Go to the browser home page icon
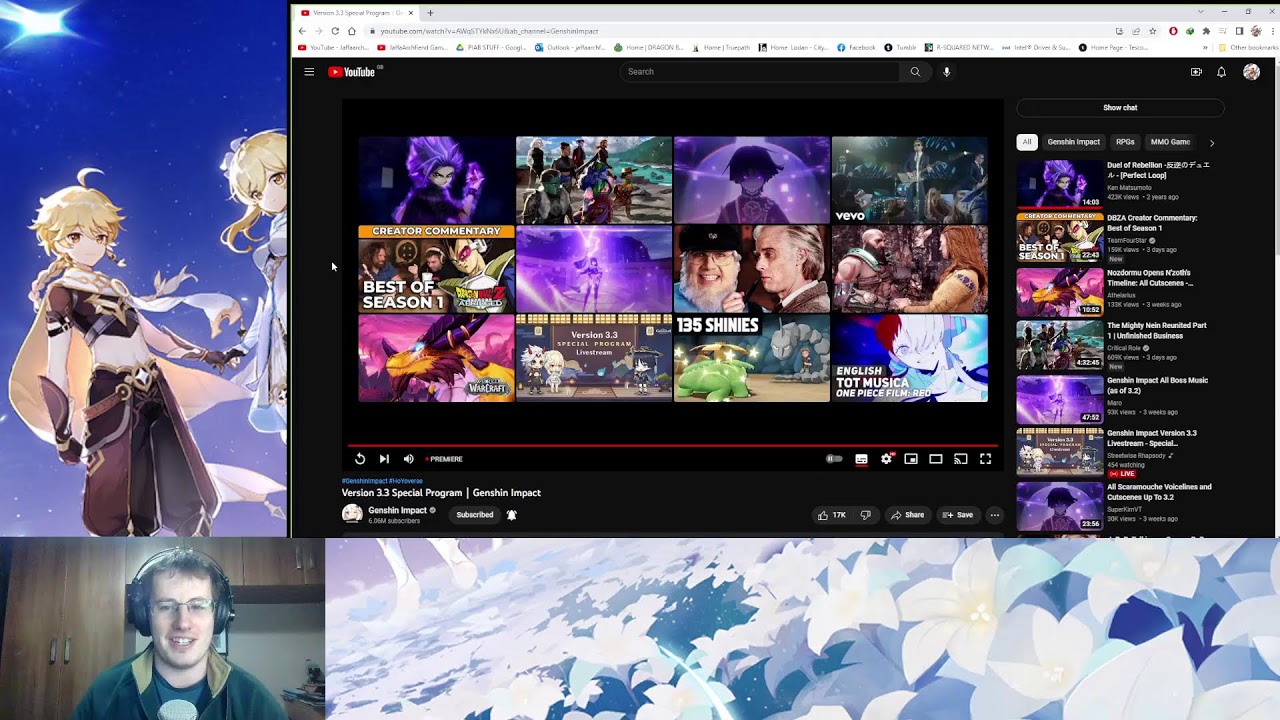Viewport: 1280px width, 720px height. (x=351, y=31)
